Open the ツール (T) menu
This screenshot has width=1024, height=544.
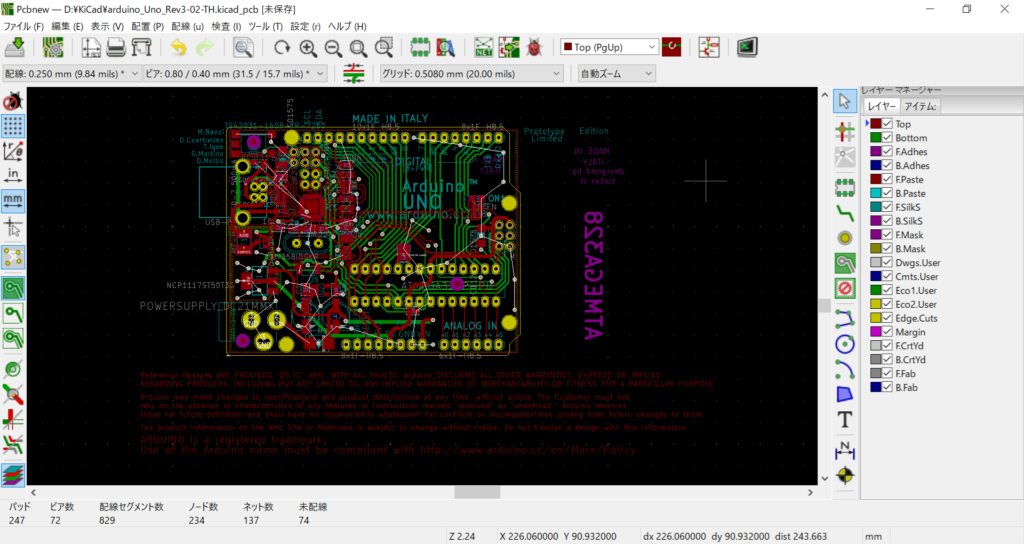point(265,27)
